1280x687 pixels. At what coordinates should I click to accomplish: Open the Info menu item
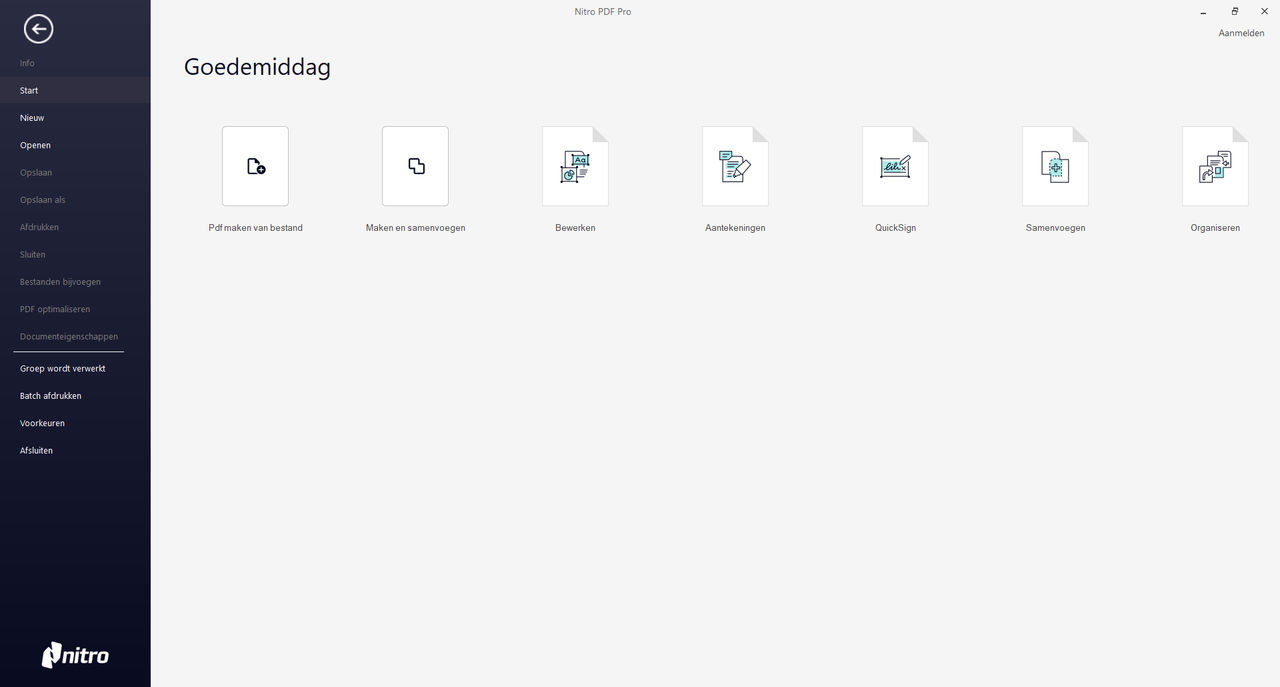click(x=75, y=63)
